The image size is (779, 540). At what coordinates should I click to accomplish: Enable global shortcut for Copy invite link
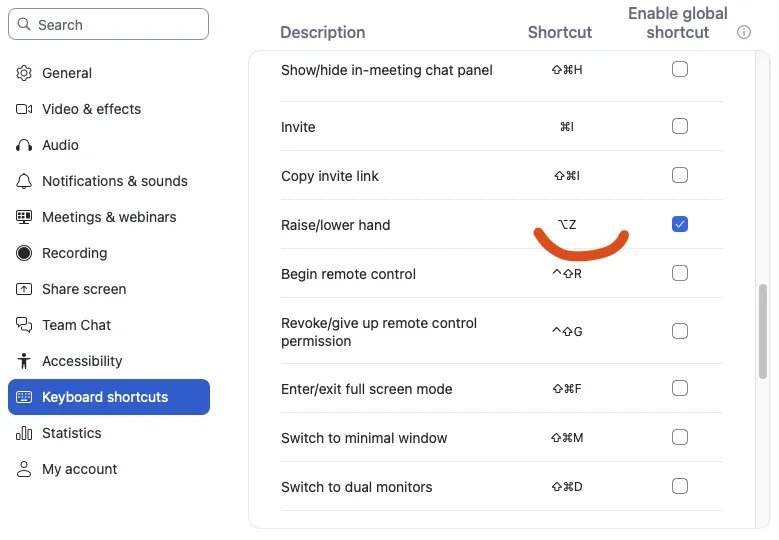pos(680,176)
